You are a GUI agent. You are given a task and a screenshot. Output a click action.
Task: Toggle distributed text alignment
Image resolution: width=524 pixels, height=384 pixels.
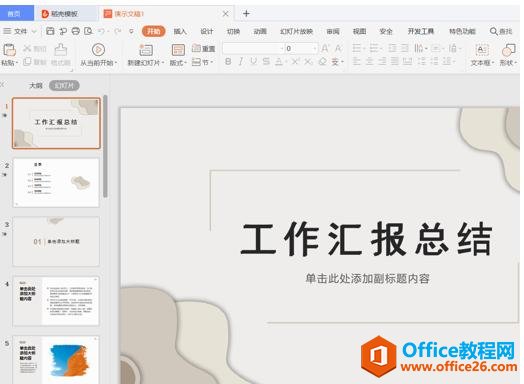point(407,61)
